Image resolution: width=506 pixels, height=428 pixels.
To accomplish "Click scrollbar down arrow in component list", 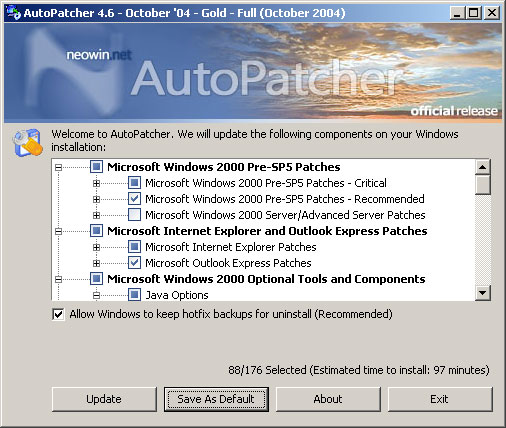I will click(482, 293).
